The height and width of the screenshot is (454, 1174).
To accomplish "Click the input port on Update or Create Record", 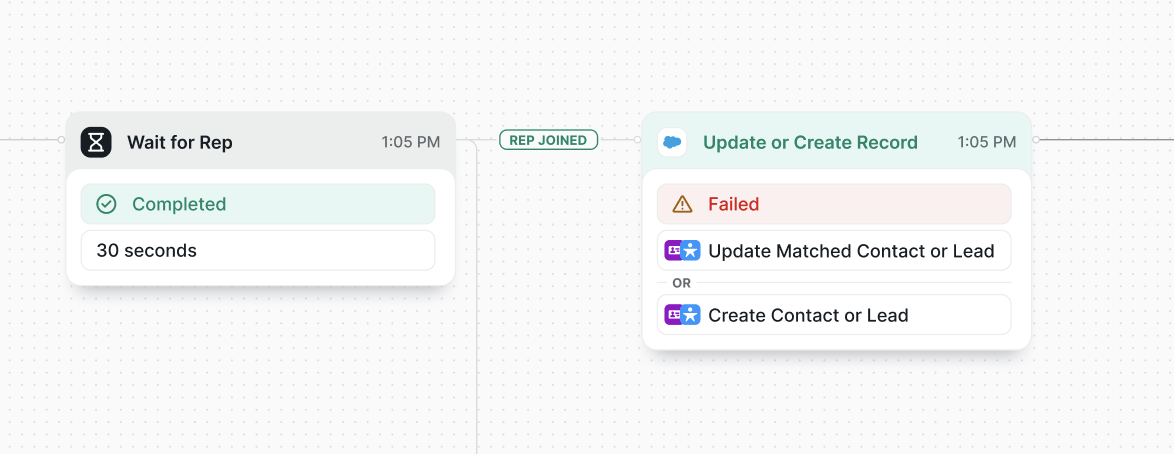I will tap(638, 139).
